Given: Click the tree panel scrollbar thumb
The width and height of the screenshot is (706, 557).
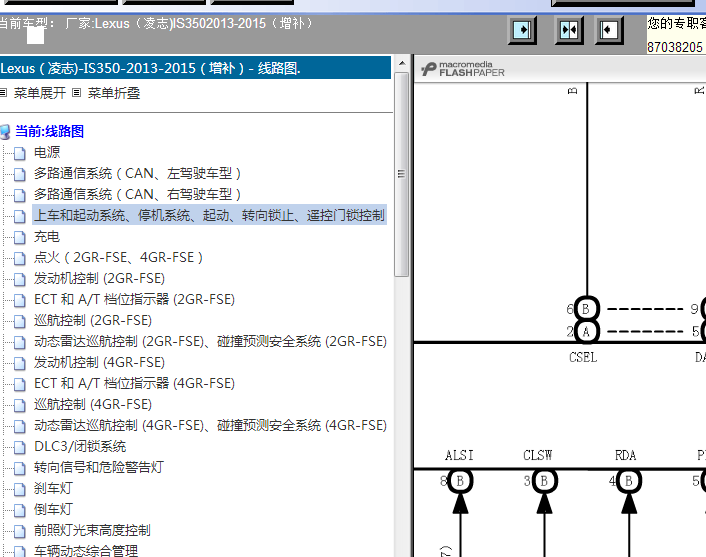Looking at the screenshot, I should tap(402, 174).
